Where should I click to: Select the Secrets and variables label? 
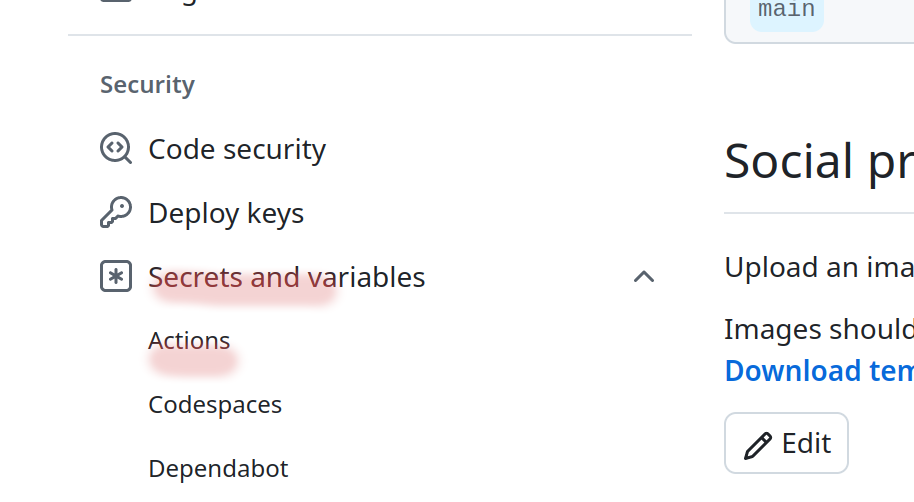(x=287, y=277)
